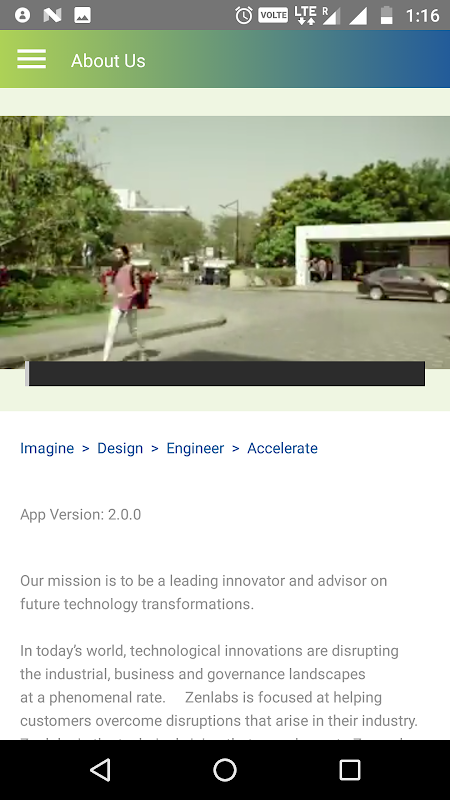This screenshot has height=800, width=450.
Task: Click the Design link
Action: pyautogui.click(x=120, y=448)
